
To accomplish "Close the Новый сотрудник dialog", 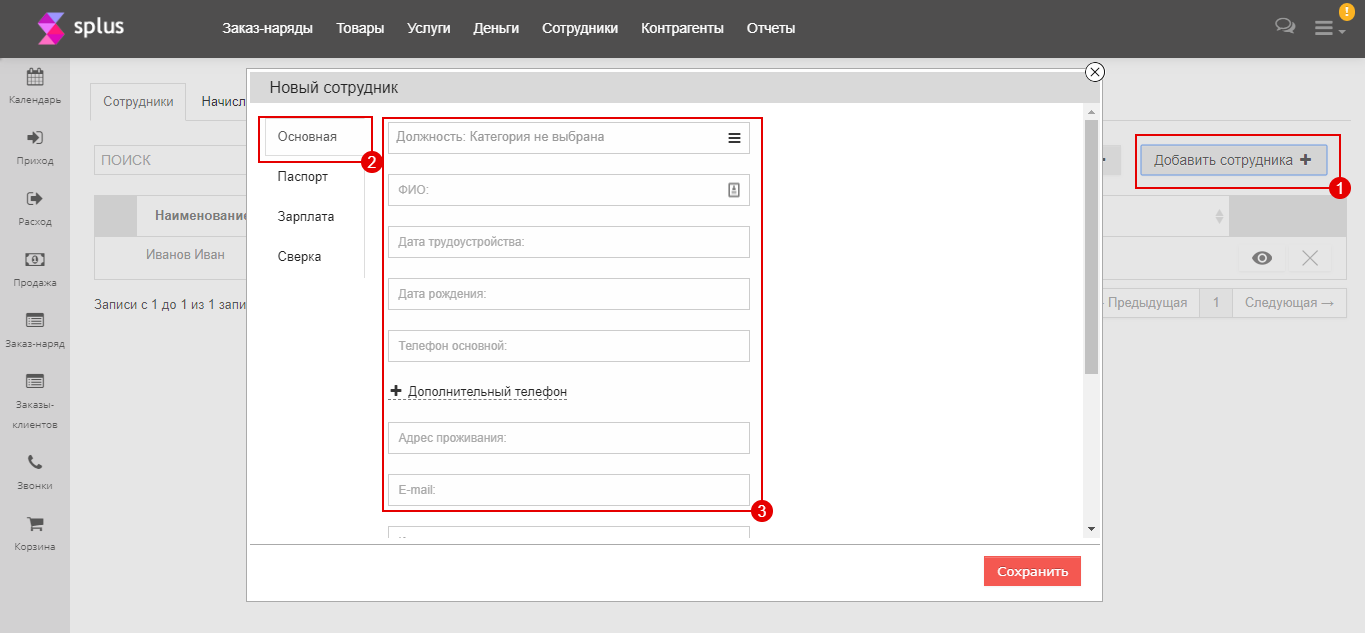I will click(x=1094, y=71).
